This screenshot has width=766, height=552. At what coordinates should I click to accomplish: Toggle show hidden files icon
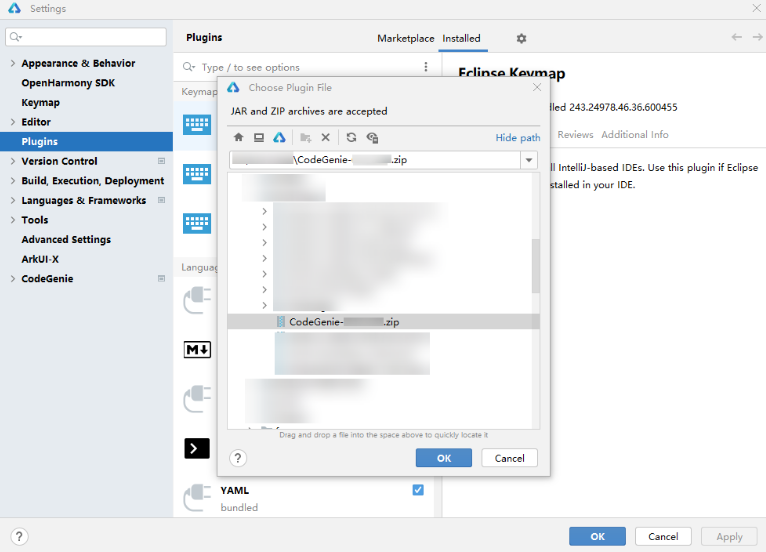(x=372, y=137)
